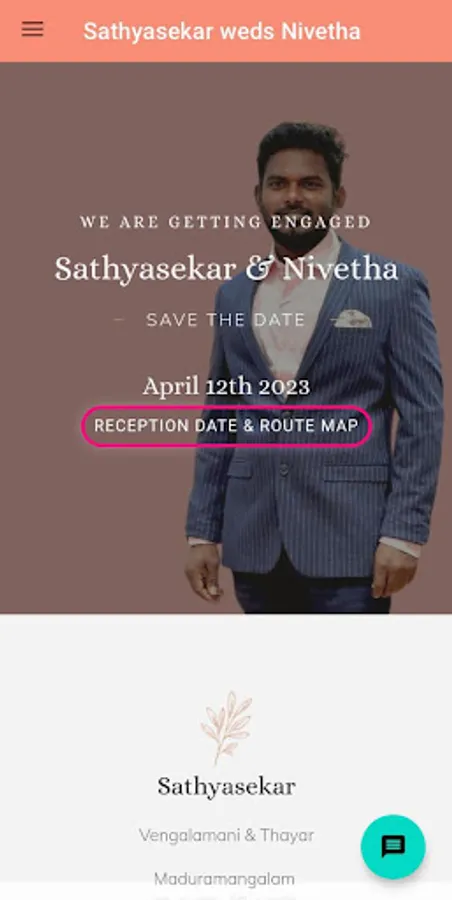Click the blazer button on the suit
The width and height of the screenshot is (452, 900).
[283, 470]
